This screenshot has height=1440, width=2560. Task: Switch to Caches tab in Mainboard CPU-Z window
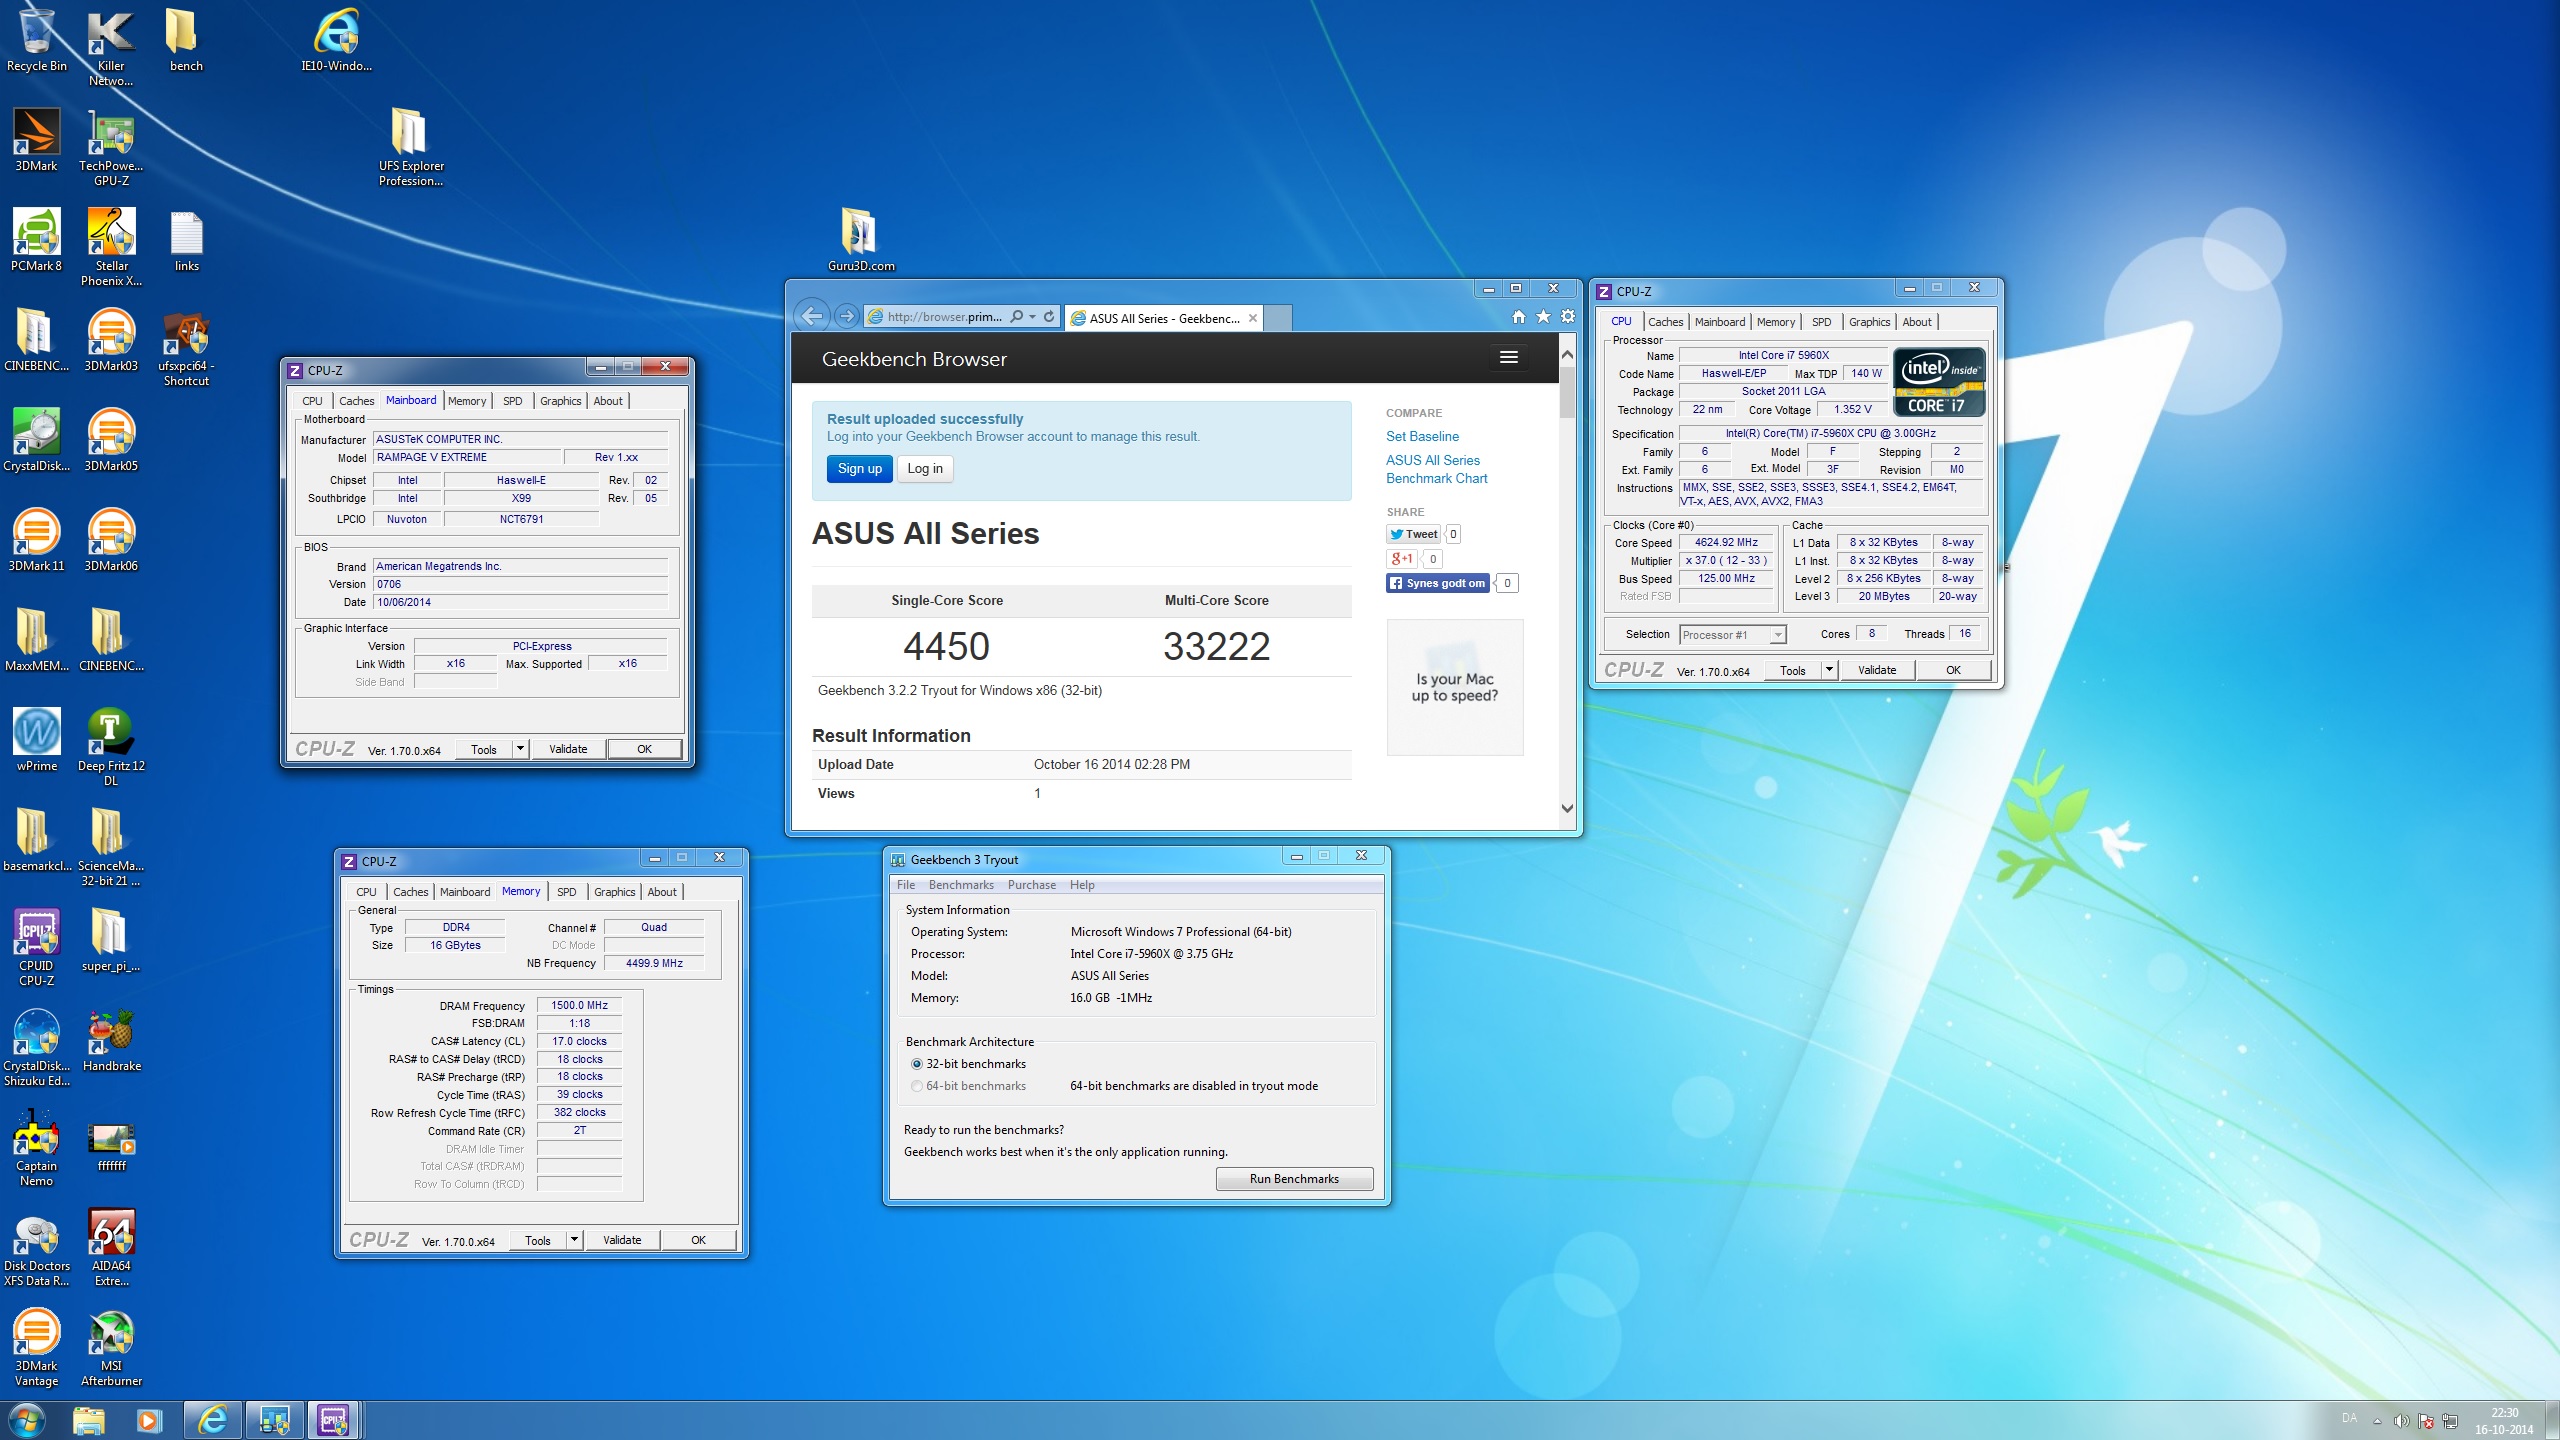[356, 401]
